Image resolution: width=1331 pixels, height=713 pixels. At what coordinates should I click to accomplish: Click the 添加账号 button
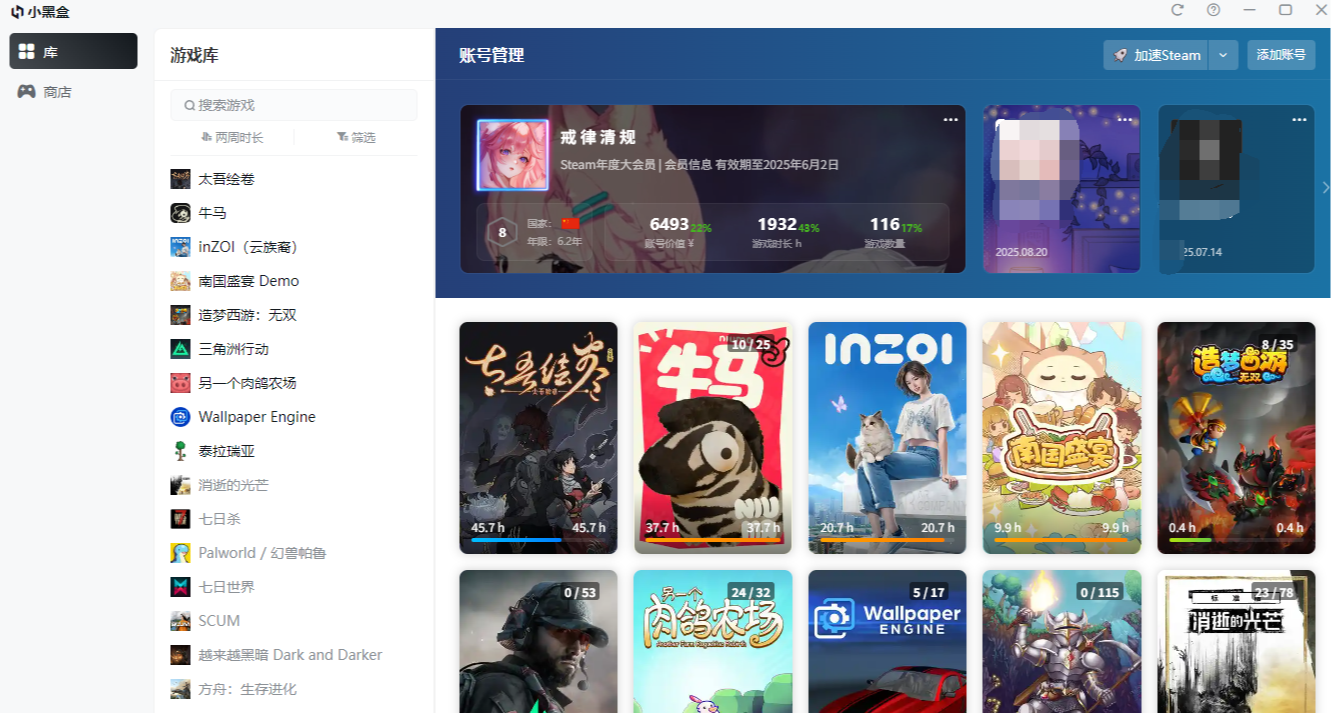(1281, 55)
